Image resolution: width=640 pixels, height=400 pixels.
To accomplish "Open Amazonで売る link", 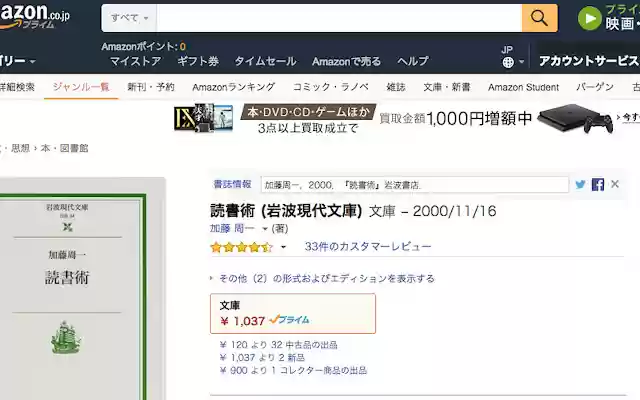I will [x=346, y=61].
